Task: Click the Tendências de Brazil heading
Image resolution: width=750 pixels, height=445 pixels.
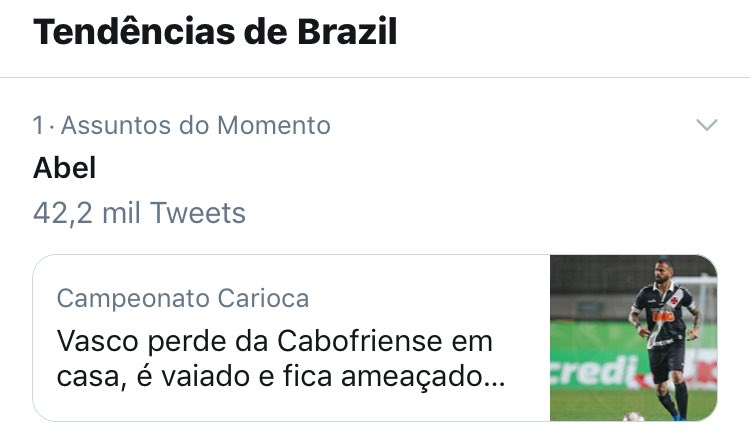Action: (215, 32)
